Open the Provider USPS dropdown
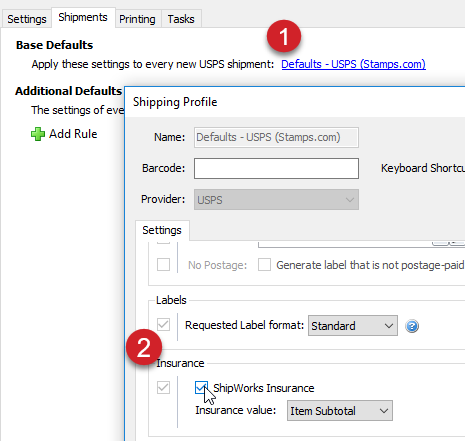465x441 pixels. point(276,200)
